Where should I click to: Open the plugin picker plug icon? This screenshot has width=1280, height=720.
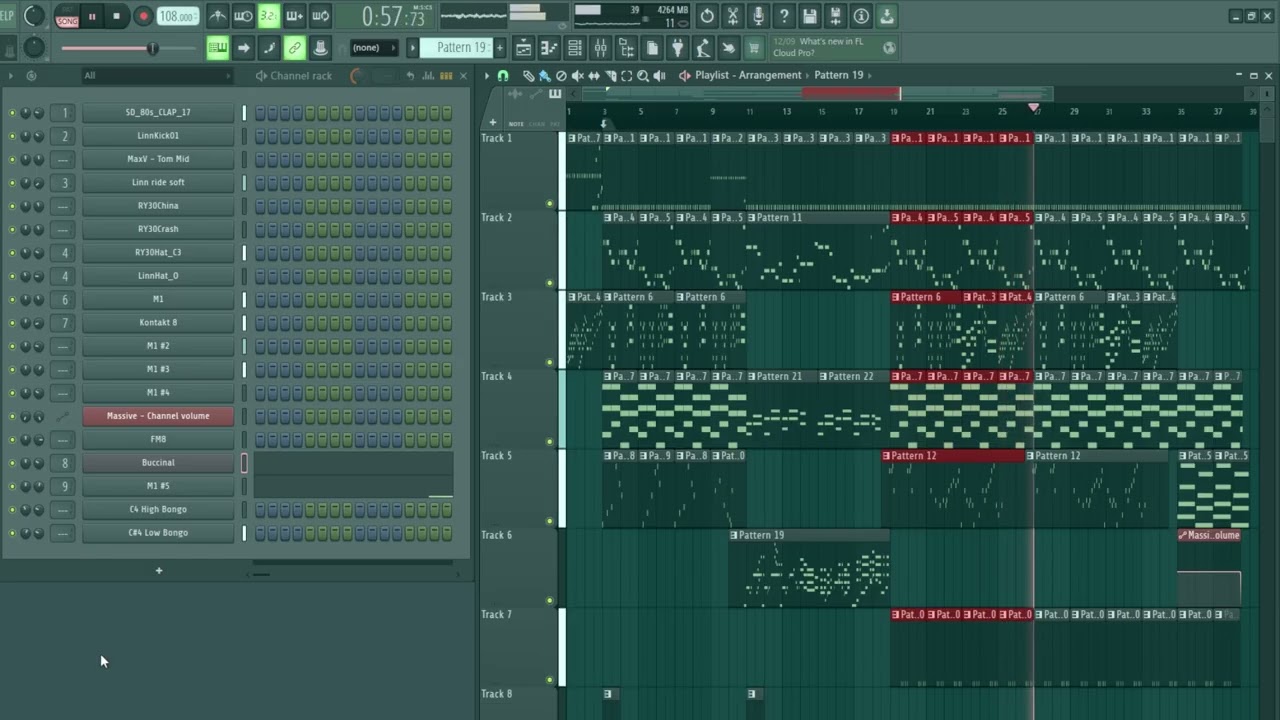click(678, 48)
